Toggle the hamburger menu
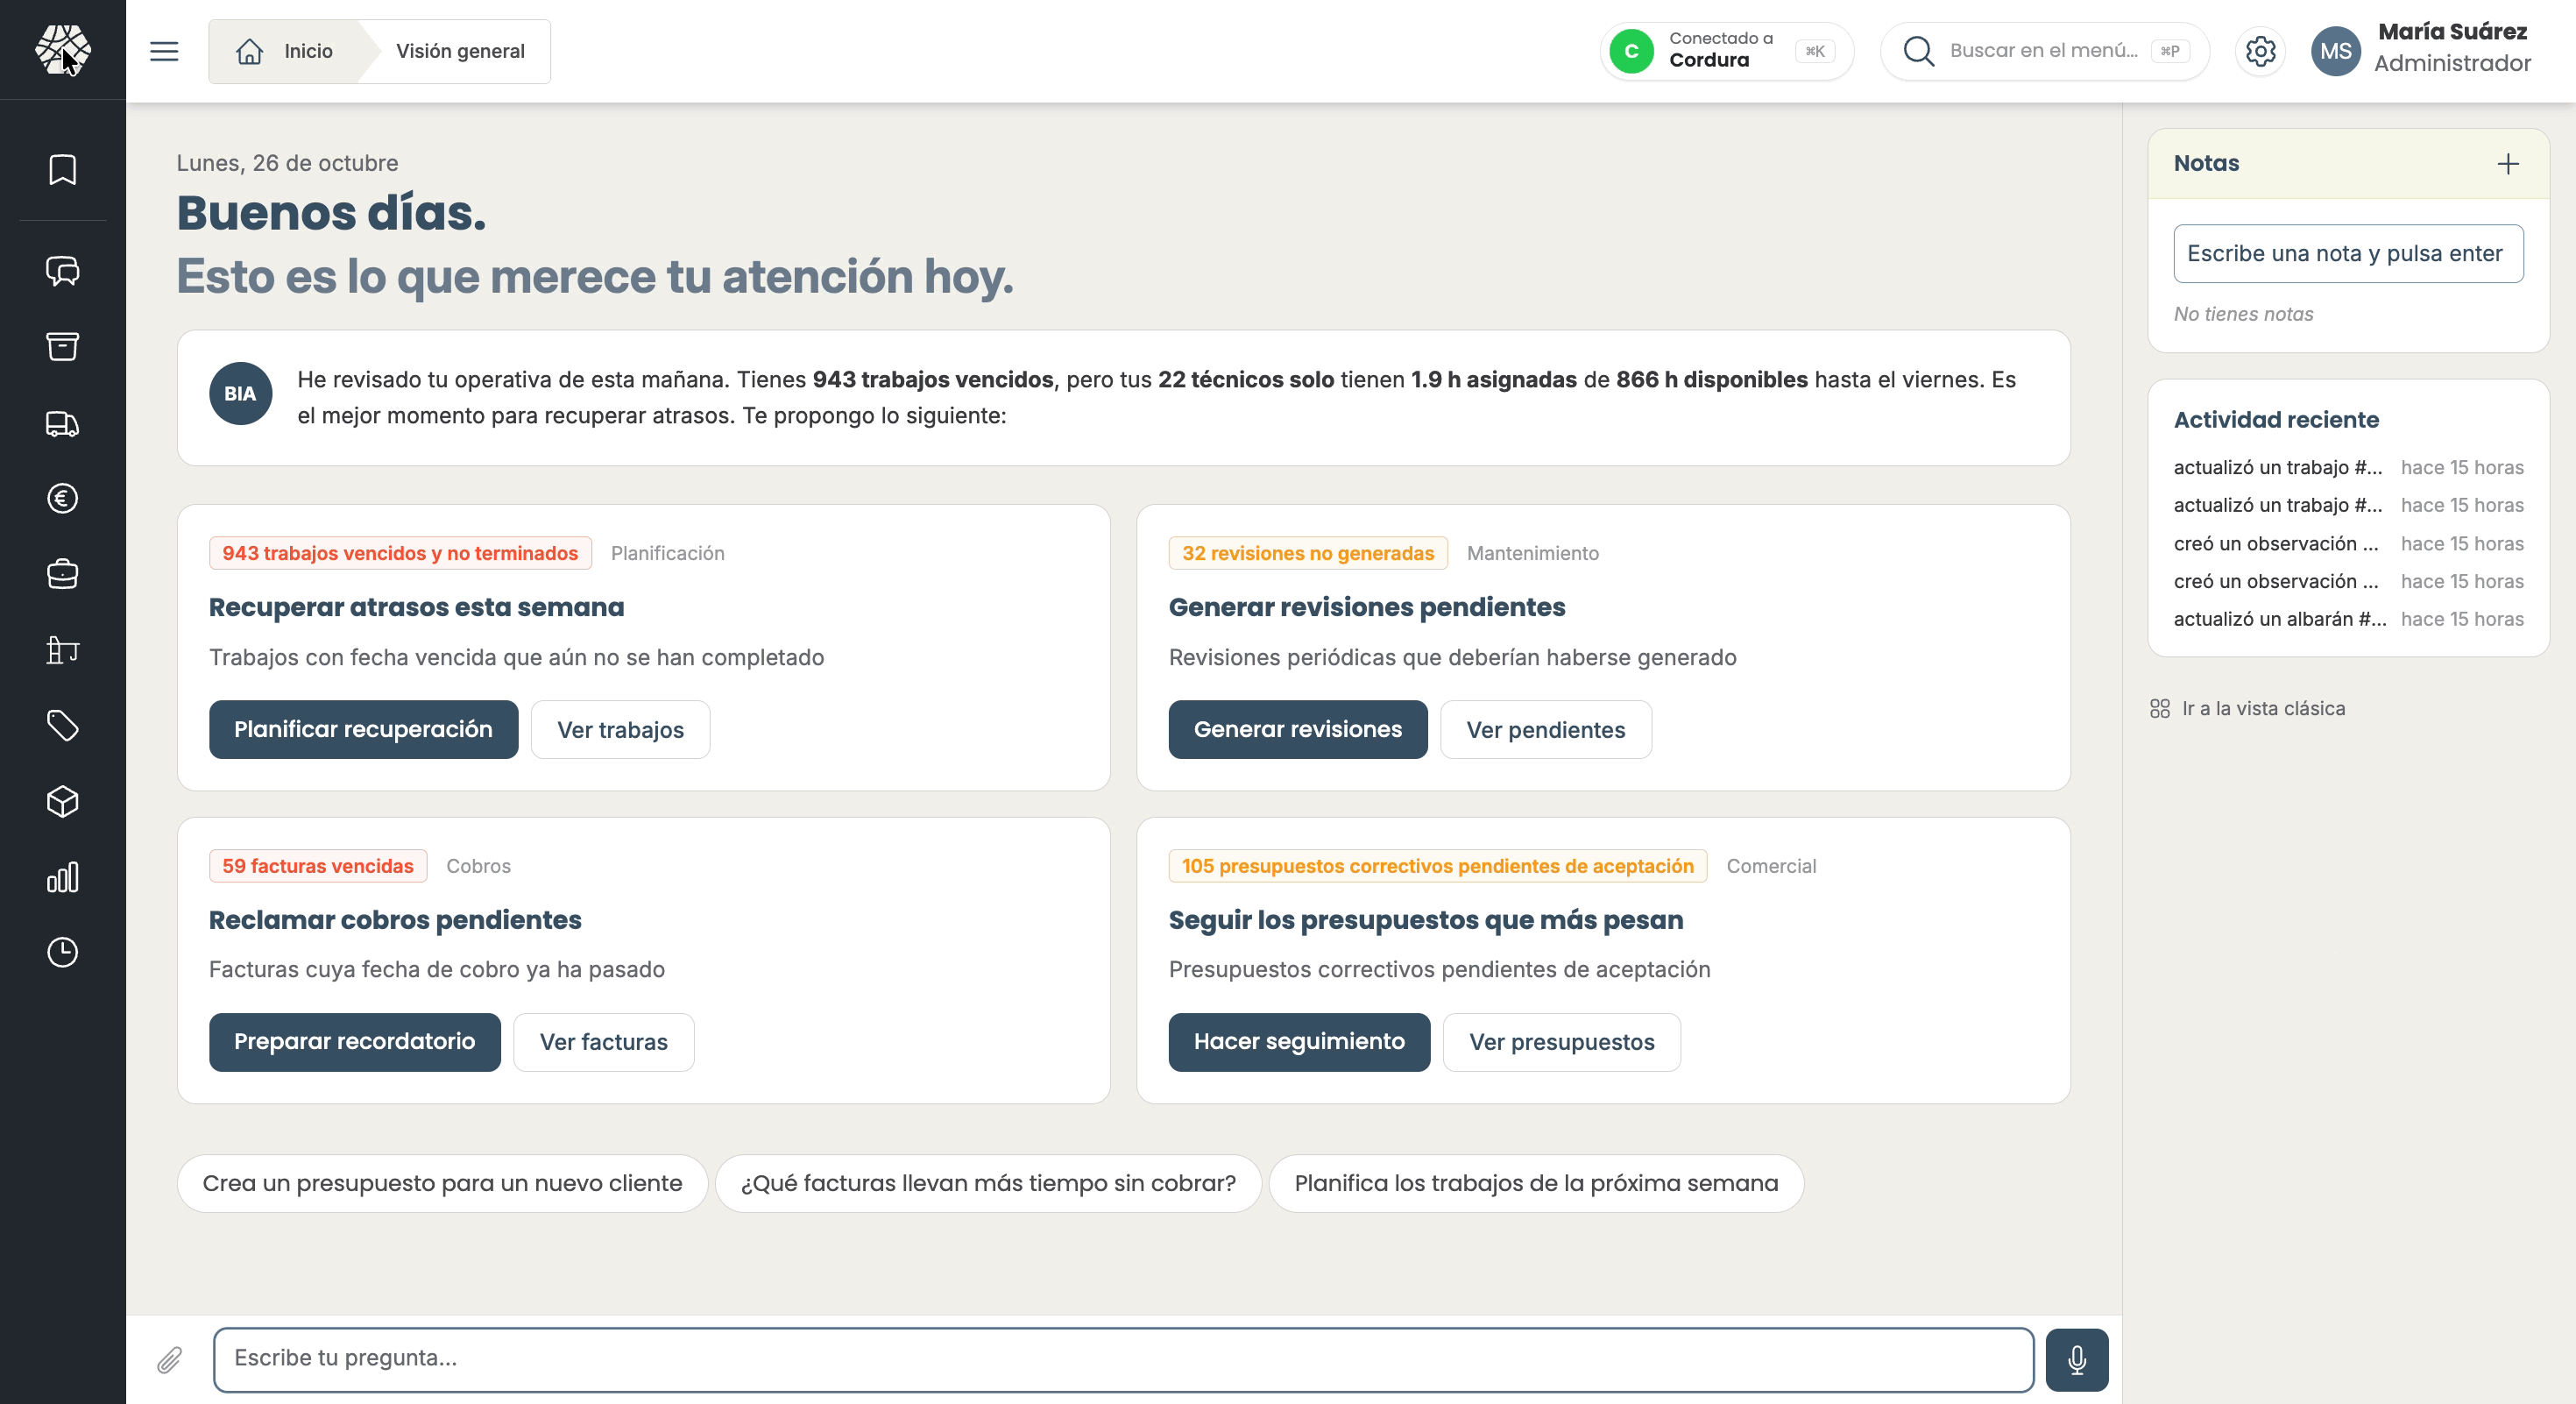This screenshot has width=2576, height=1404. [164, 51]
